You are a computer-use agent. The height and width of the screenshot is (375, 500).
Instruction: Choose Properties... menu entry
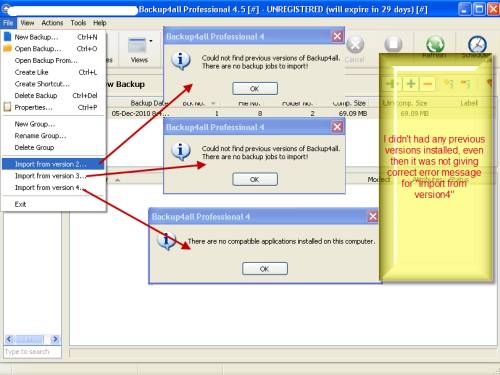pos(54,107)
